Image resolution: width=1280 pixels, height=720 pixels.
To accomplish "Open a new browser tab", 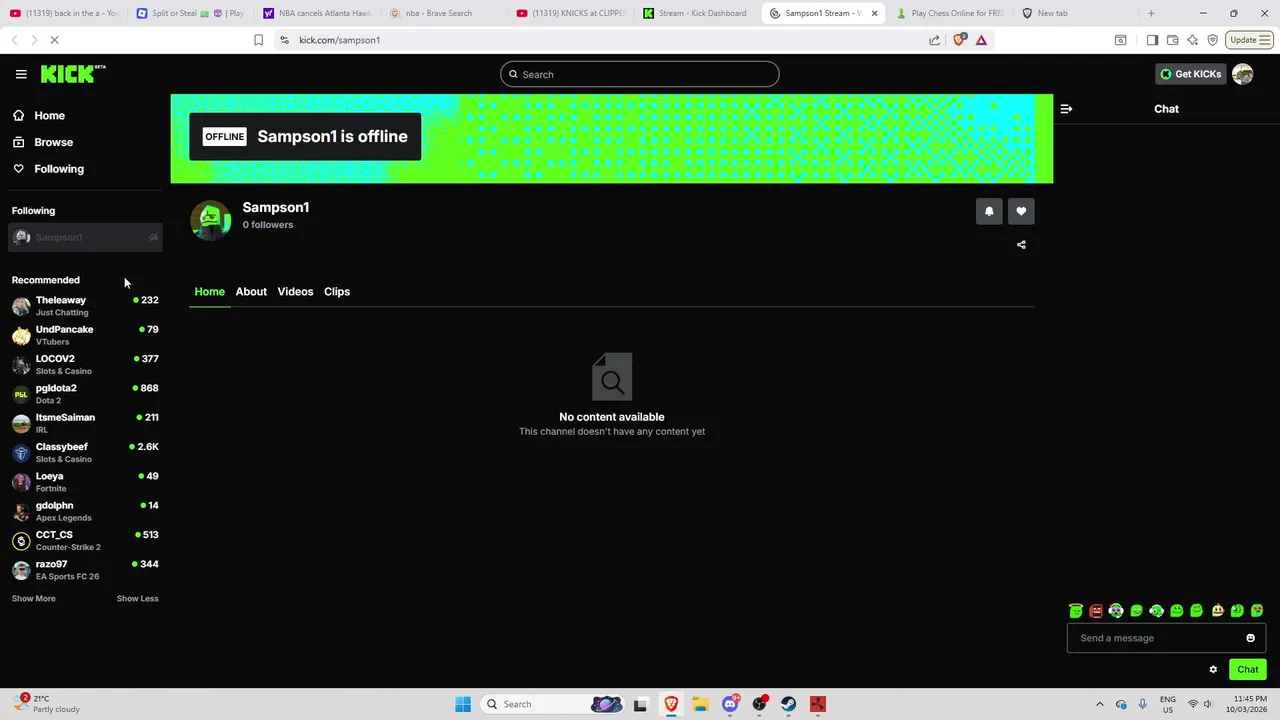I will tap(1151, 13).
